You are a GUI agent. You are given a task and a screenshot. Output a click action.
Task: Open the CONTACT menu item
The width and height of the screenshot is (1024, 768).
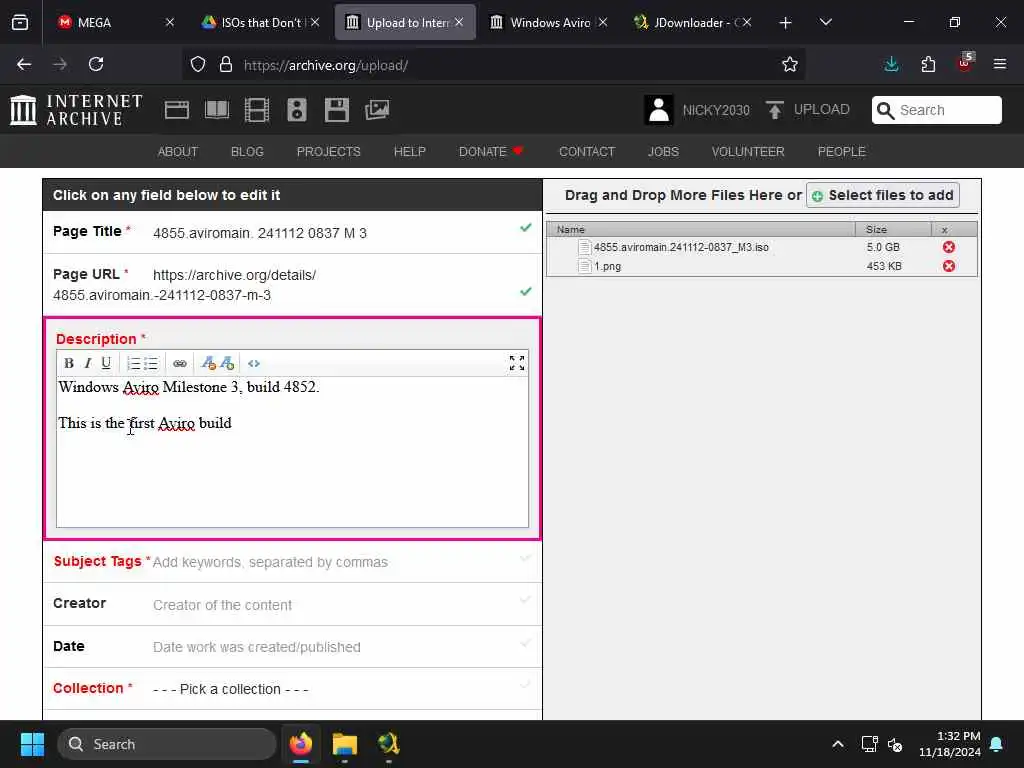586,152
